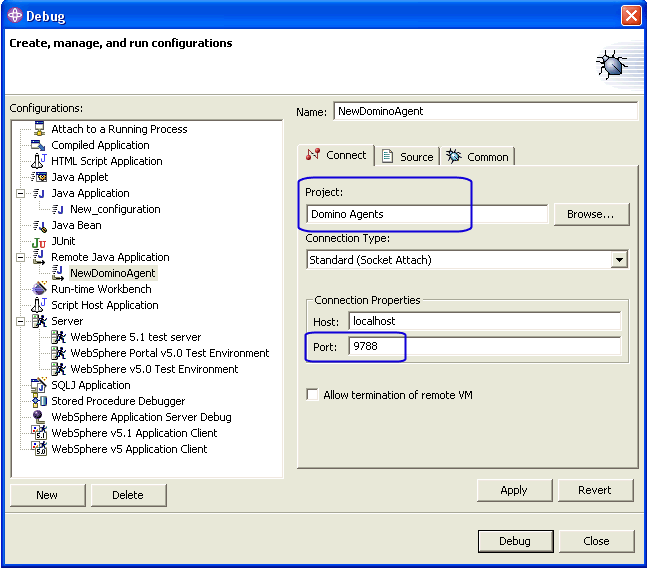647x568 pixels.
Task: Click the SQLJ Application icon
Action: (x=39, y=384)
